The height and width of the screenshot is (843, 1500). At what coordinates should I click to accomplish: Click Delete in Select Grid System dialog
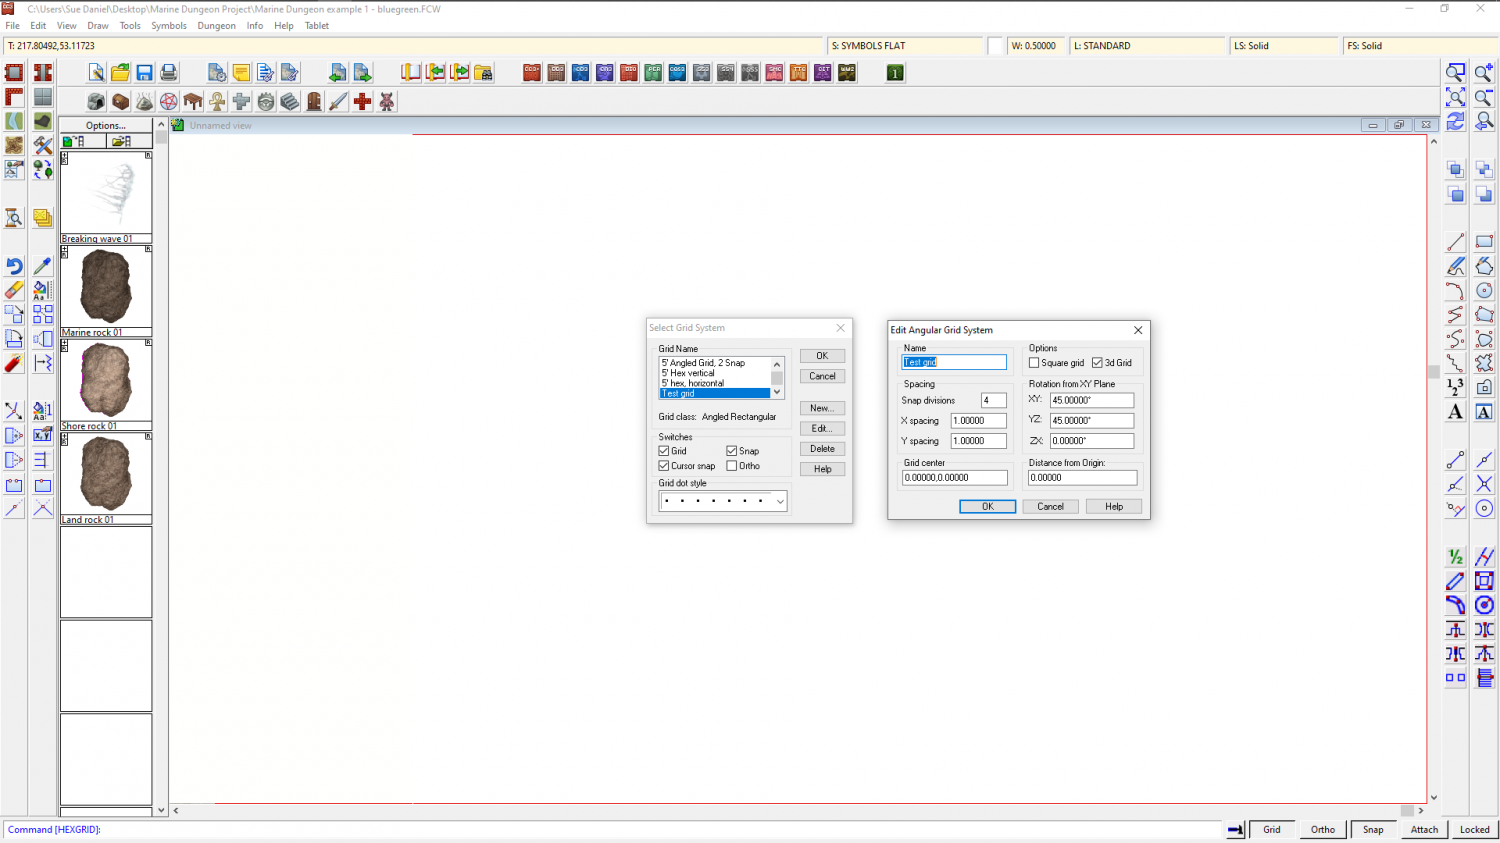tap(822, 449)
